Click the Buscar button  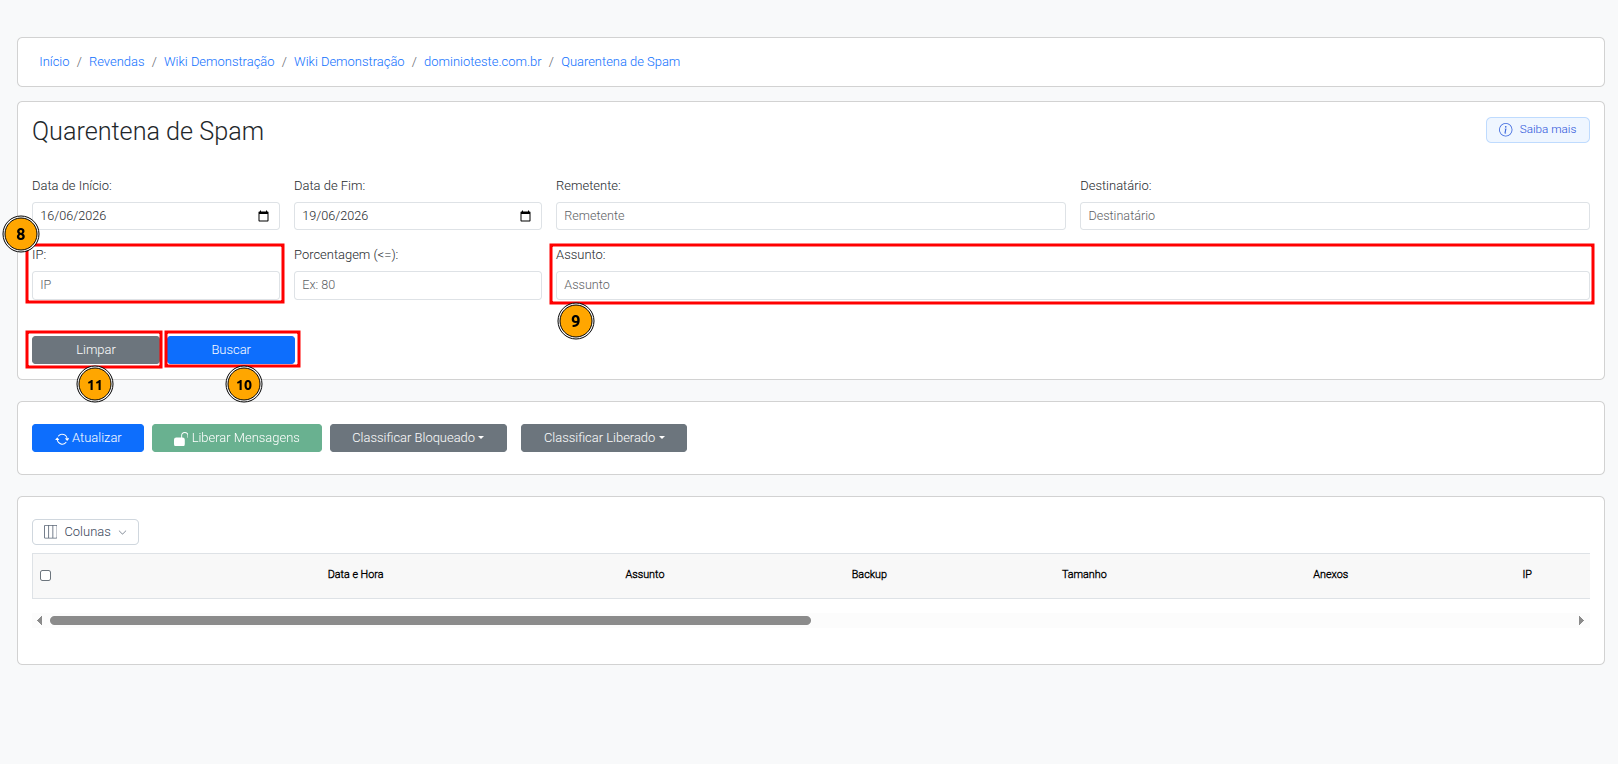[231, 350]
